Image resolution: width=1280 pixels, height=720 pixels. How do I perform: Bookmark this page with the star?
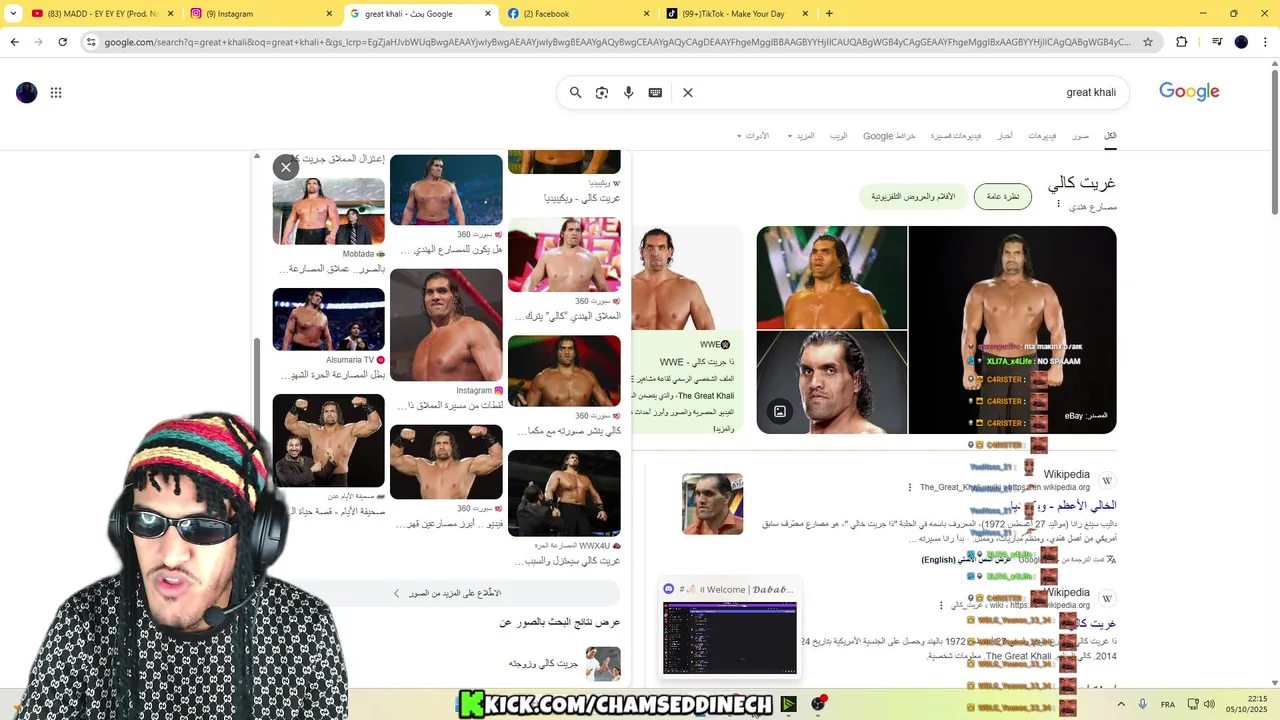(1148, 42)
